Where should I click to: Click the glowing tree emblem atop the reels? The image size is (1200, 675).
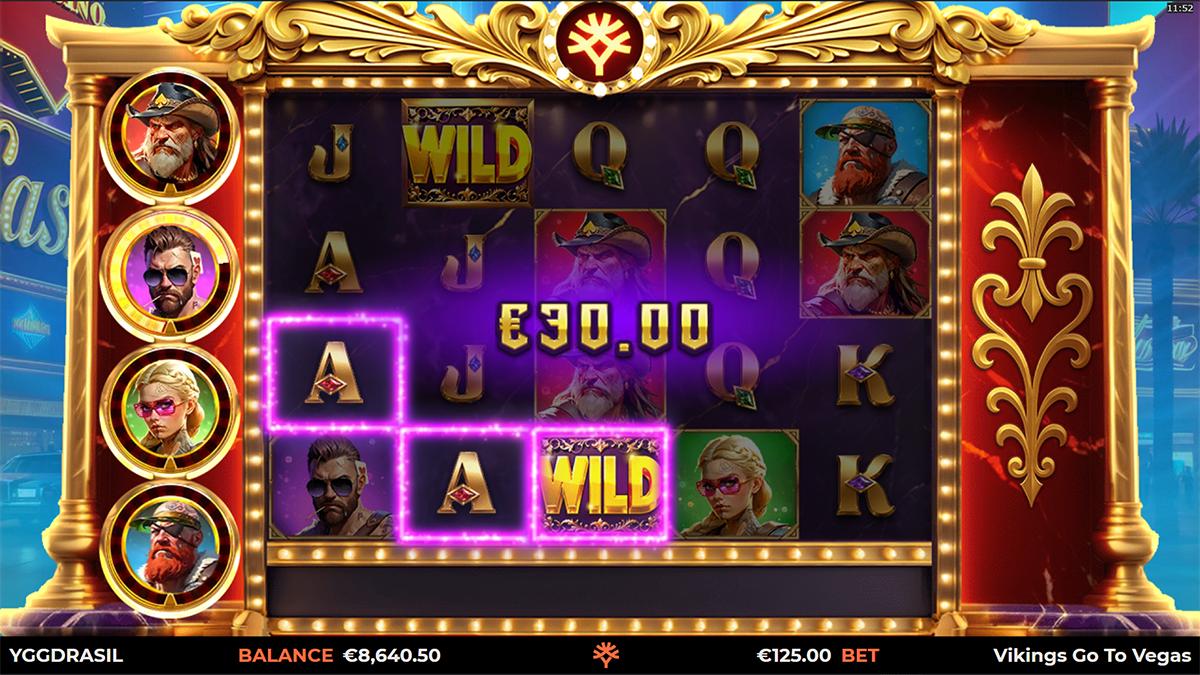(599, 45)
